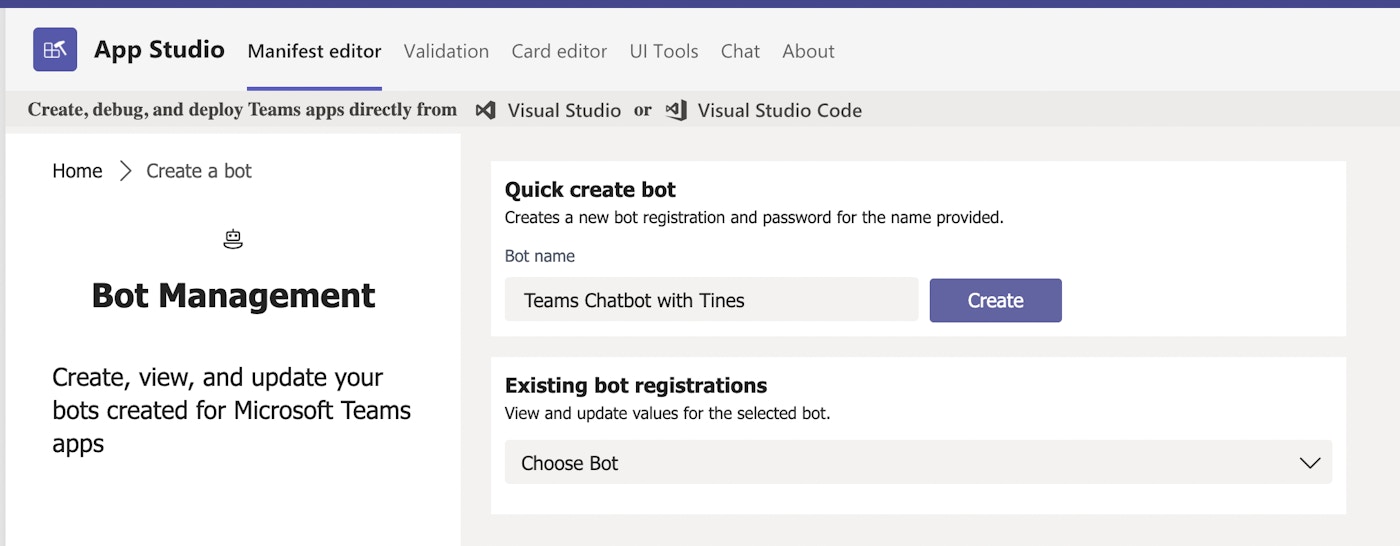
Task: Select the Chat tab
Action: 740,51
